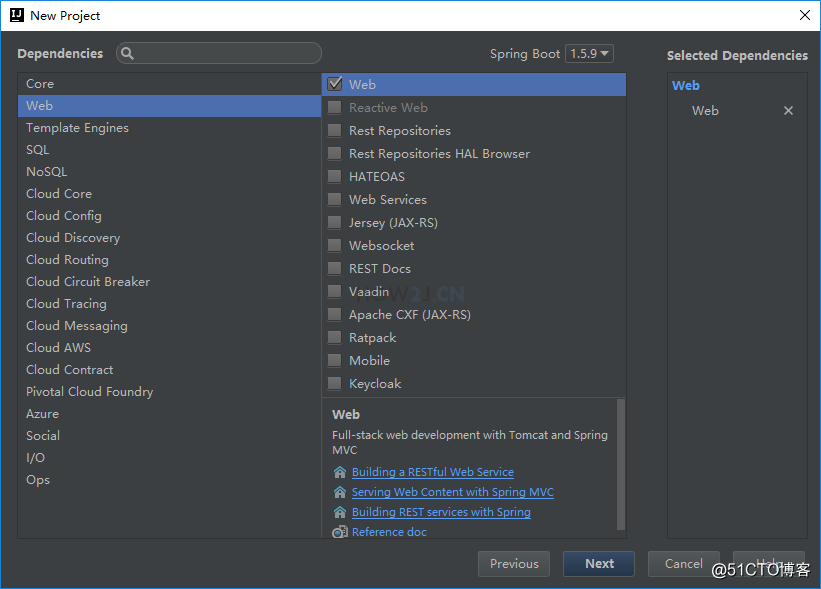Screen dimensions: 821x589
Task: Click the Web group heading in Selected Dependencies
Action: point(685,85)
